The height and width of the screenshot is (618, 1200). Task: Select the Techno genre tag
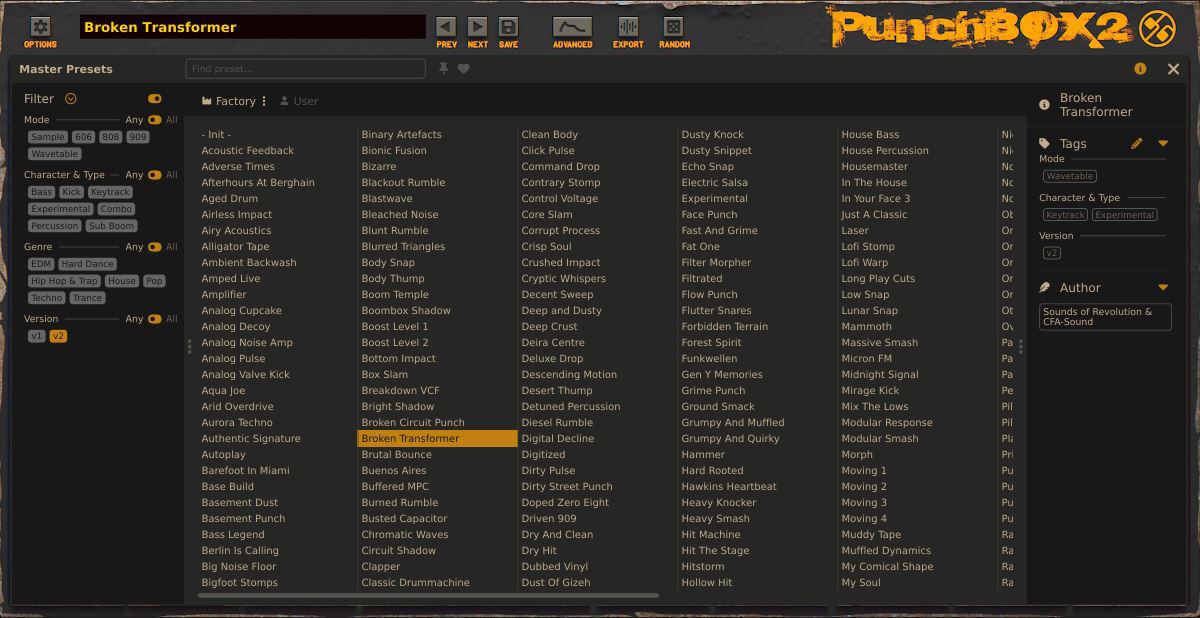(x=46, y=298)
